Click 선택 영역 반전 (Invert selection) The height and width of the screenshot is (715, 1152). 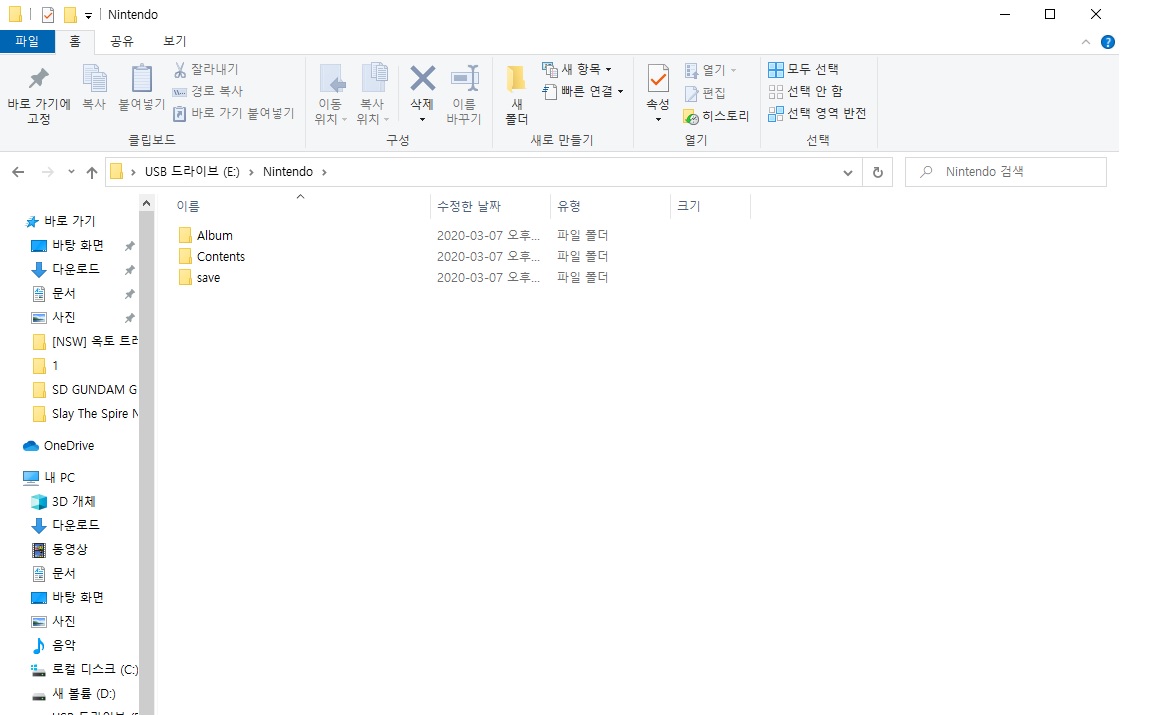817,113
